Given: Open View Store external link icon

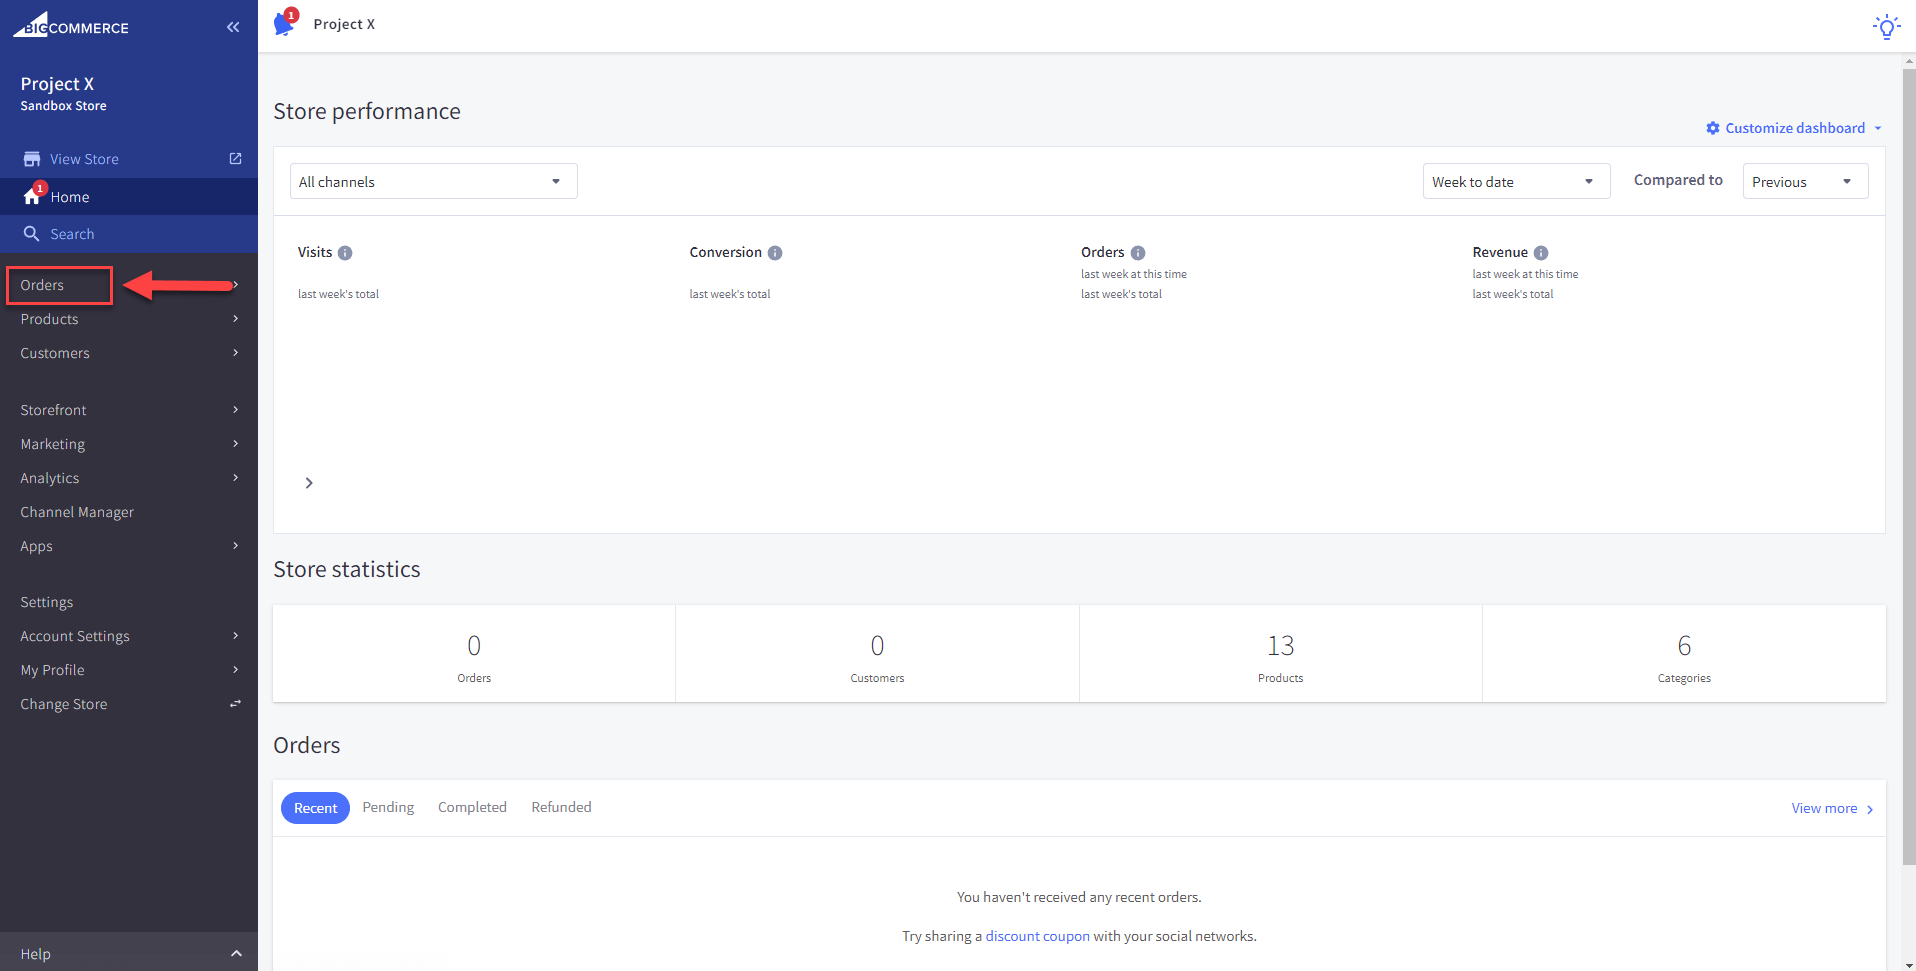Looking at the screenshot, I should pyautogui.click(x=235, y=159).
